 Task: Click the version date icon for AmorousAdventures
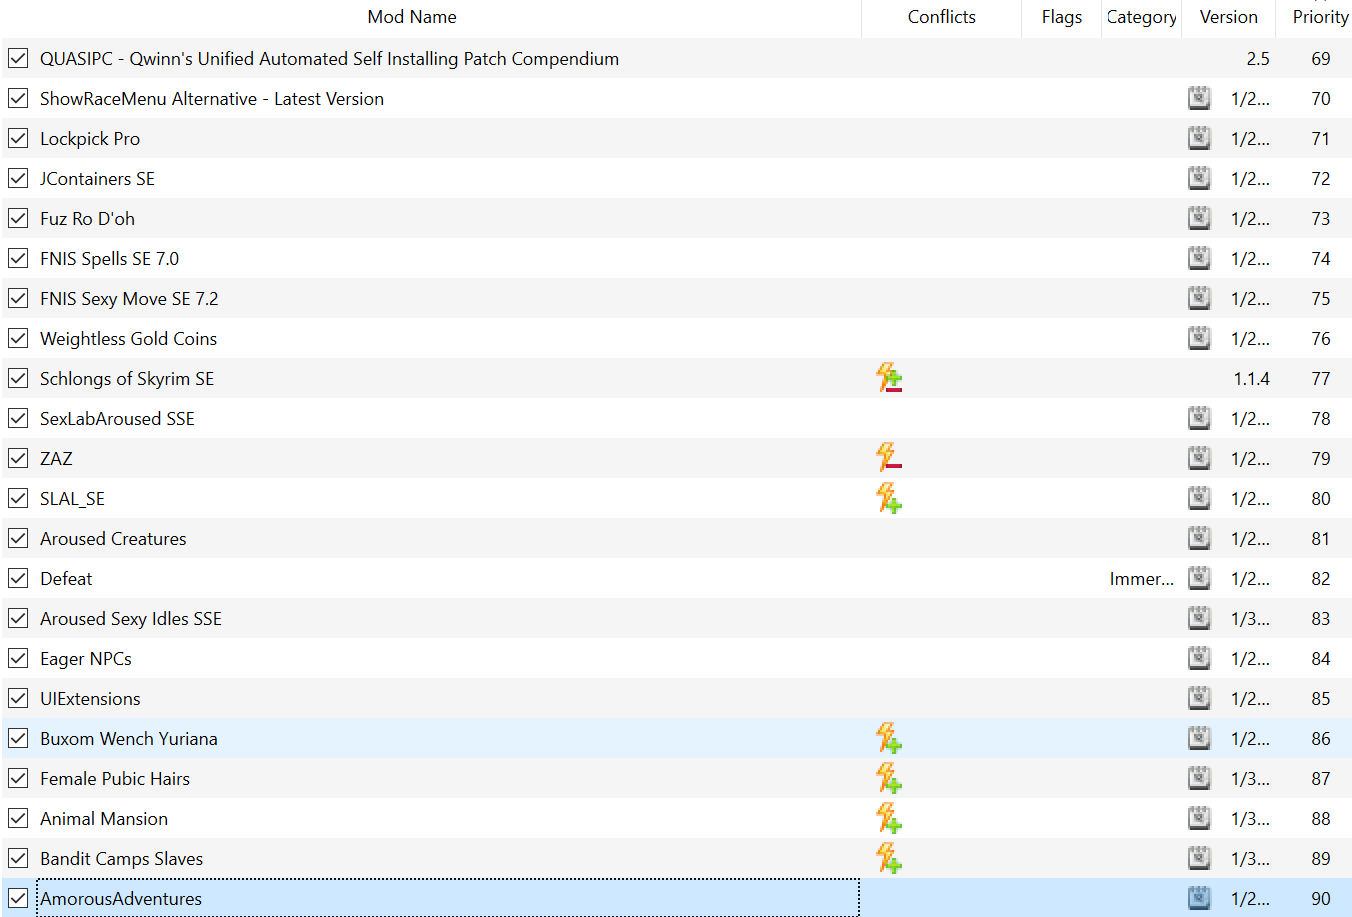coord(1199,898)
